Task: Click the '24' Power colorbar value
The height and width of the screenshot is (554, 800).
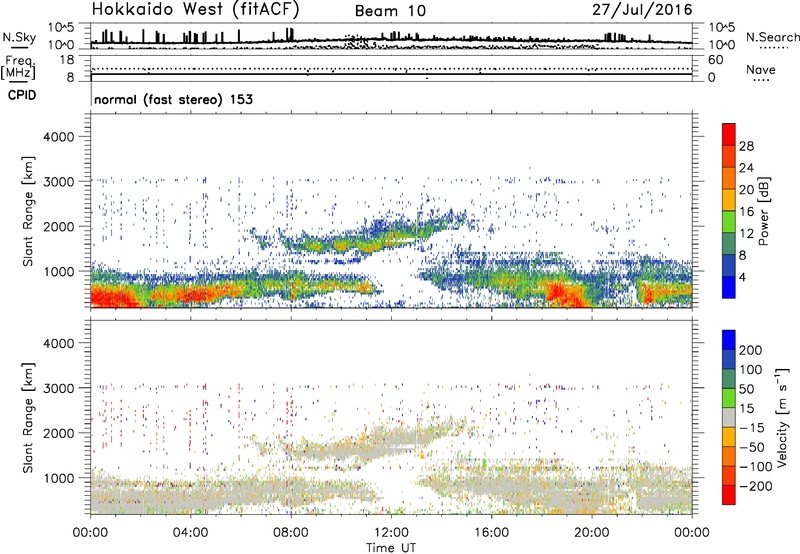Action: click(x=746, y=168)
